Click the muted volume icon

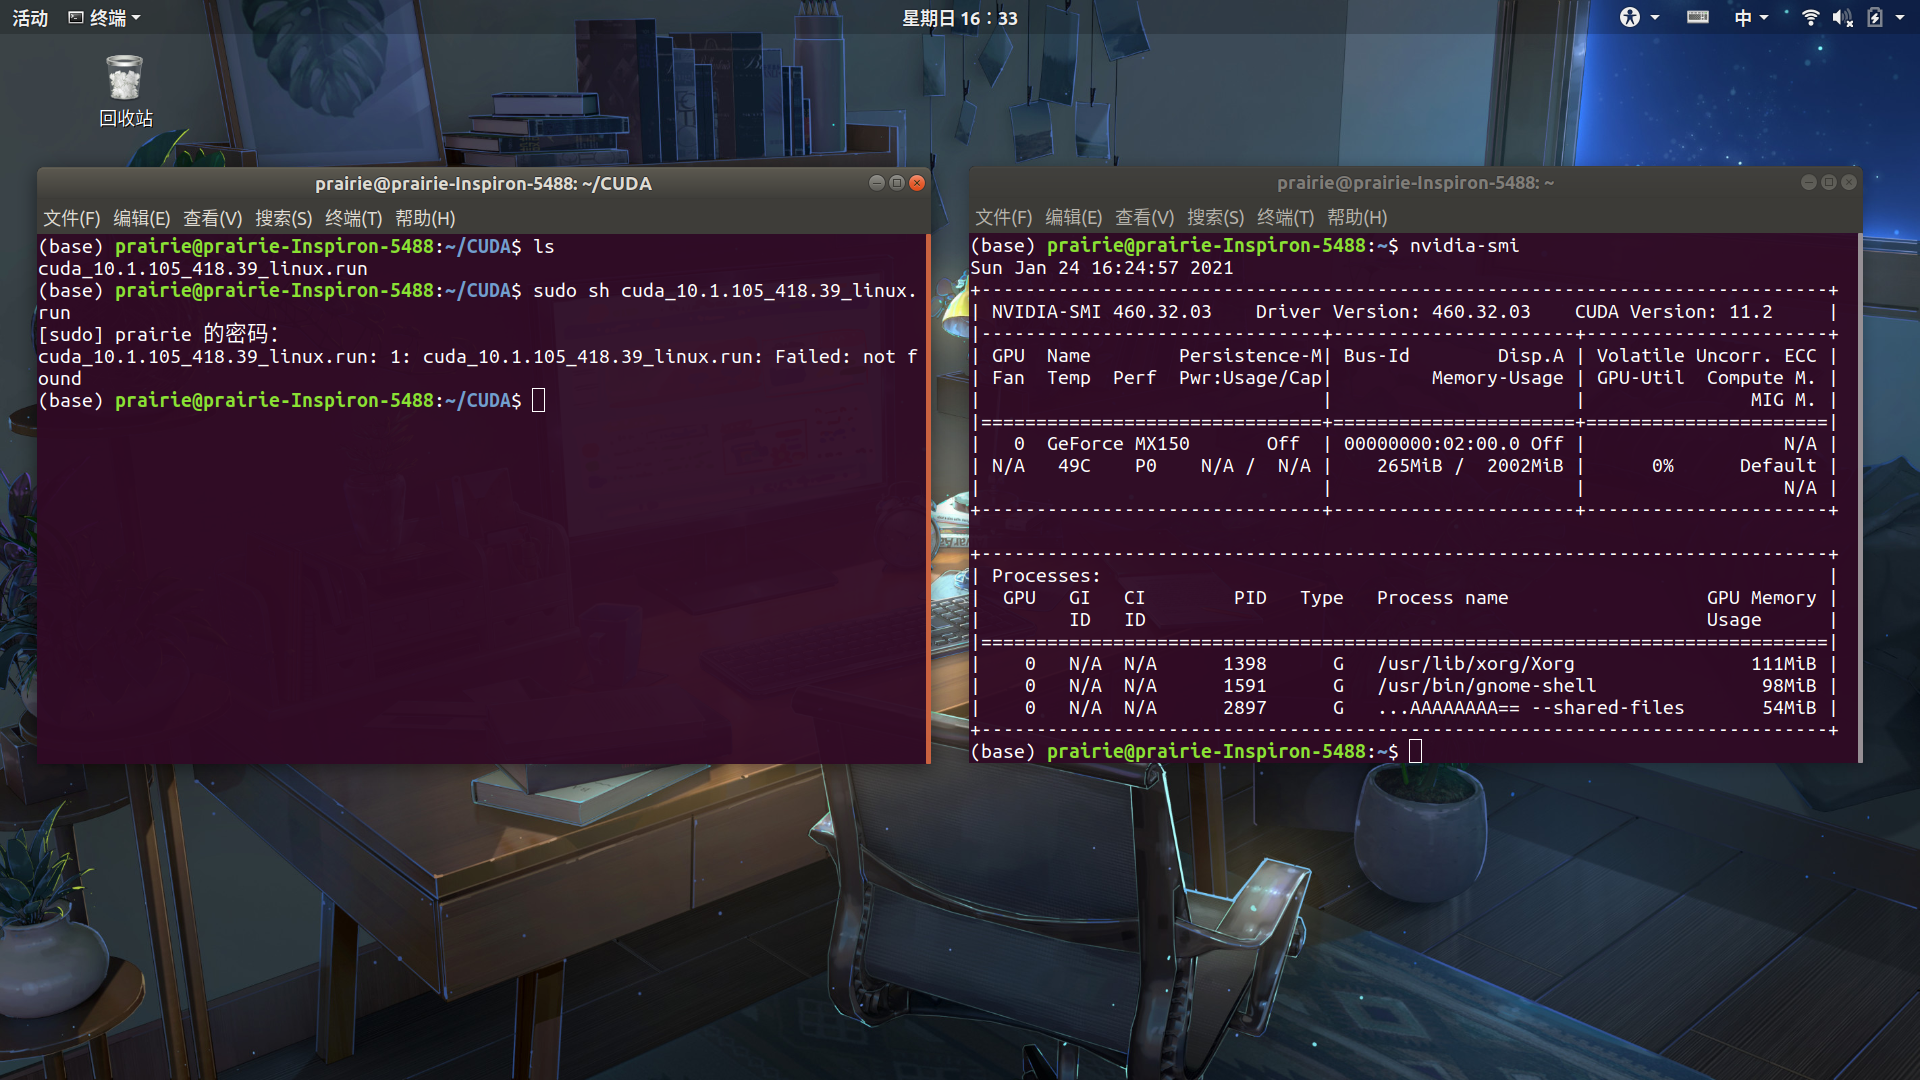pos(1842,17)
